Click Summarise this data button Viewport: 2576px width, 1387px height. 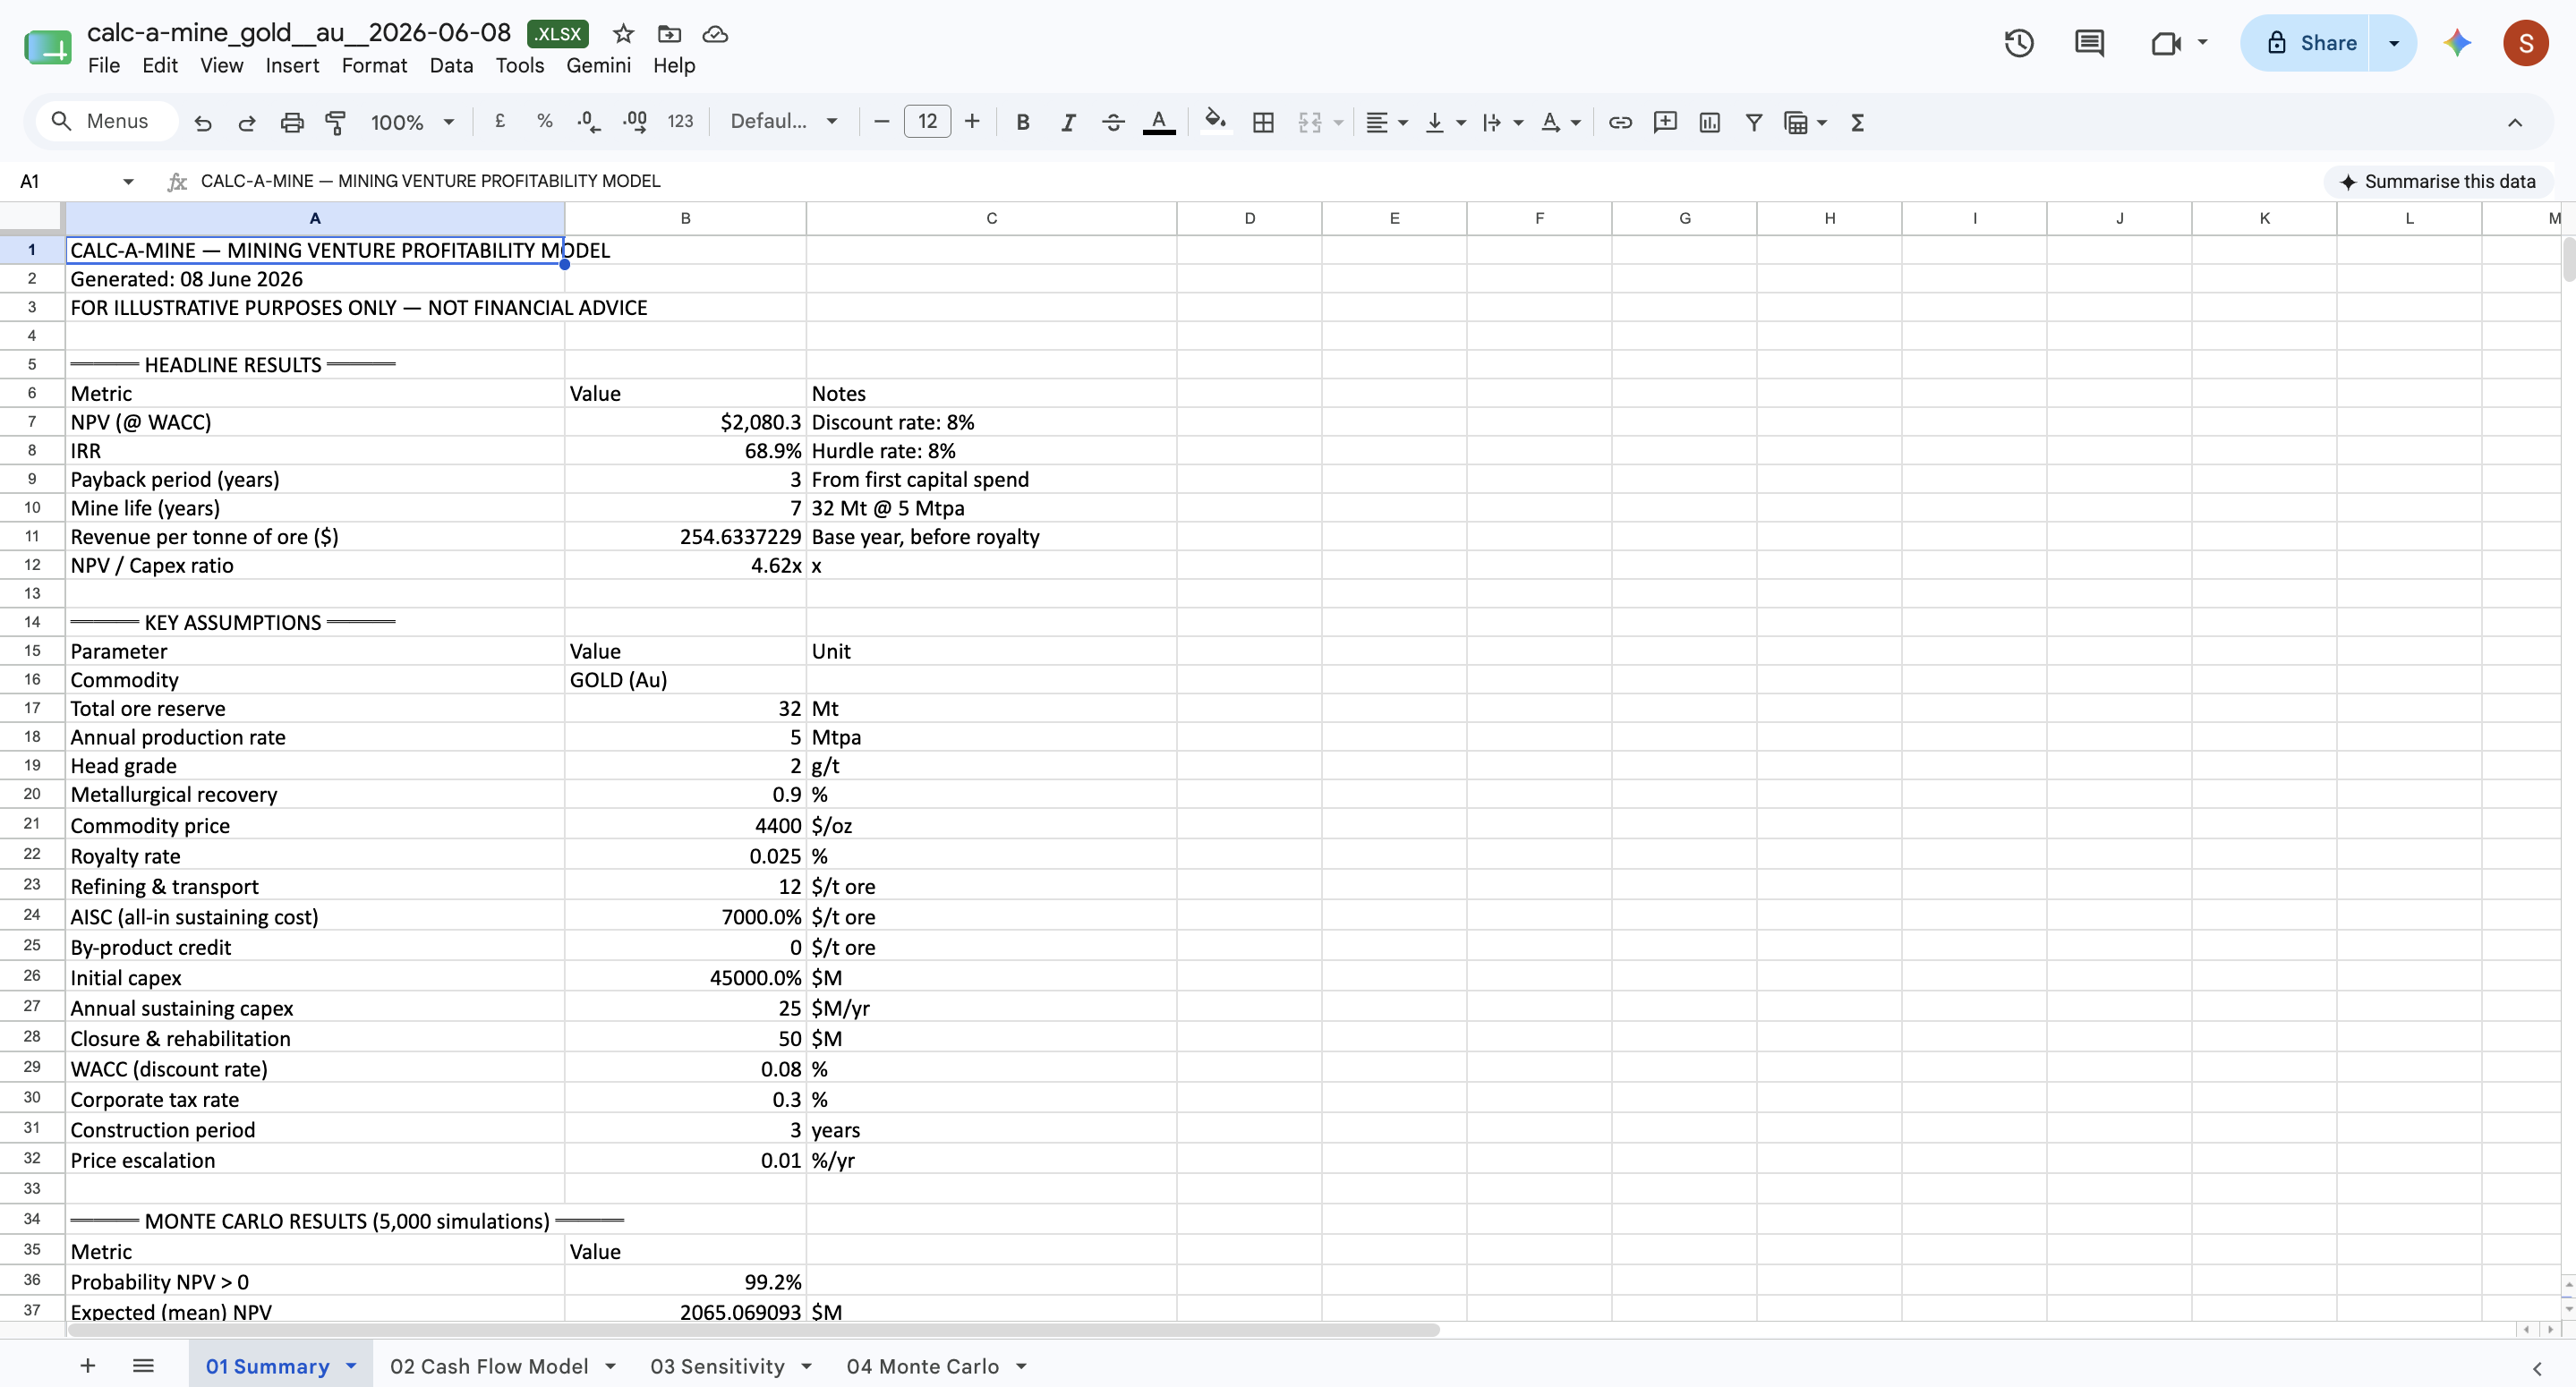click(2437, 181)
